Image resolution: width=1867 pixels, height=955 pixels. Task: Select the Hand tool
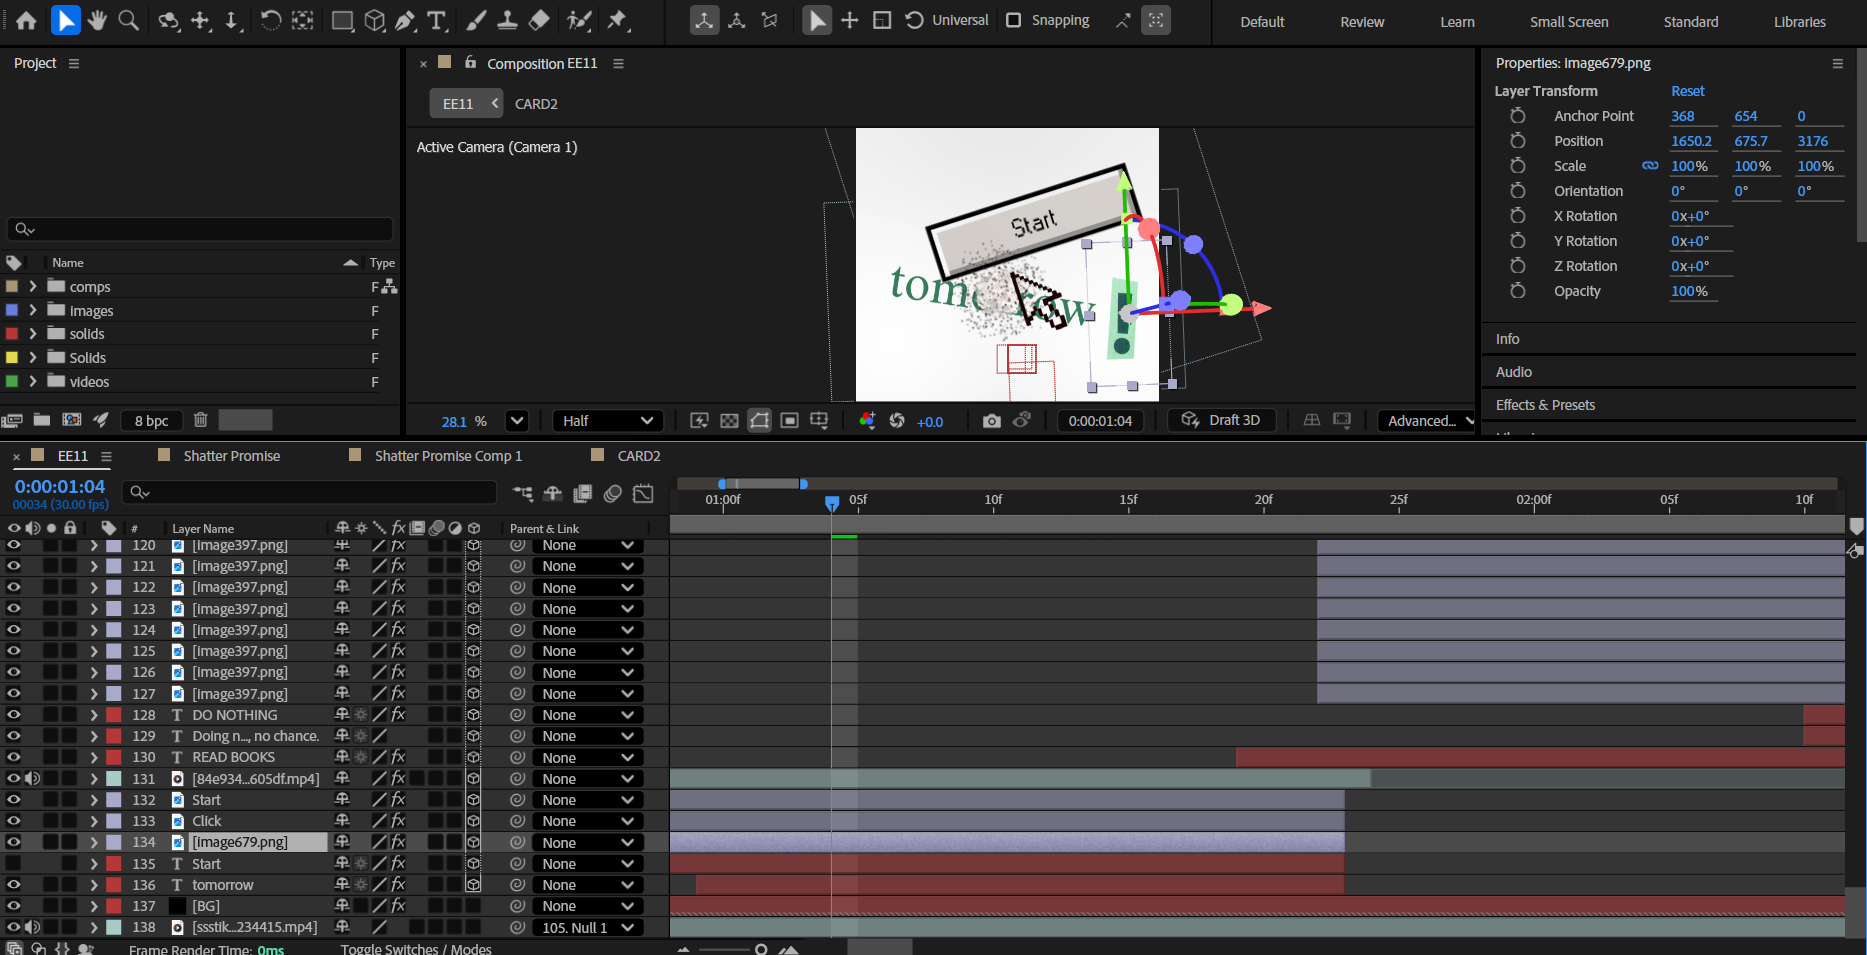pos(97,20)
